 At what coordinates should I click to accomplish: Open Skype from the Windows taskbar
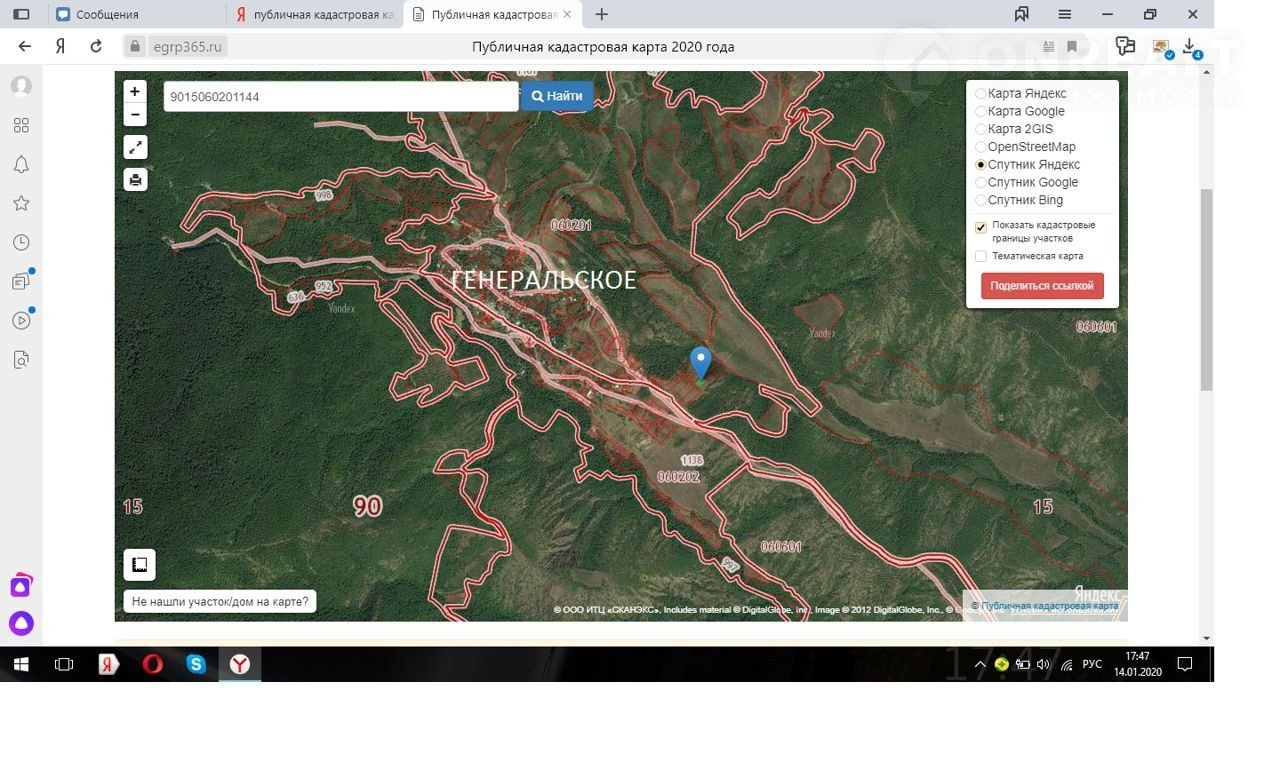pos(196,664)
